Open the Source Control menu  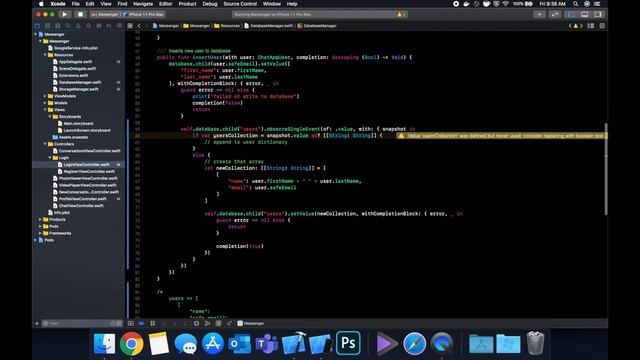(240, 4)
